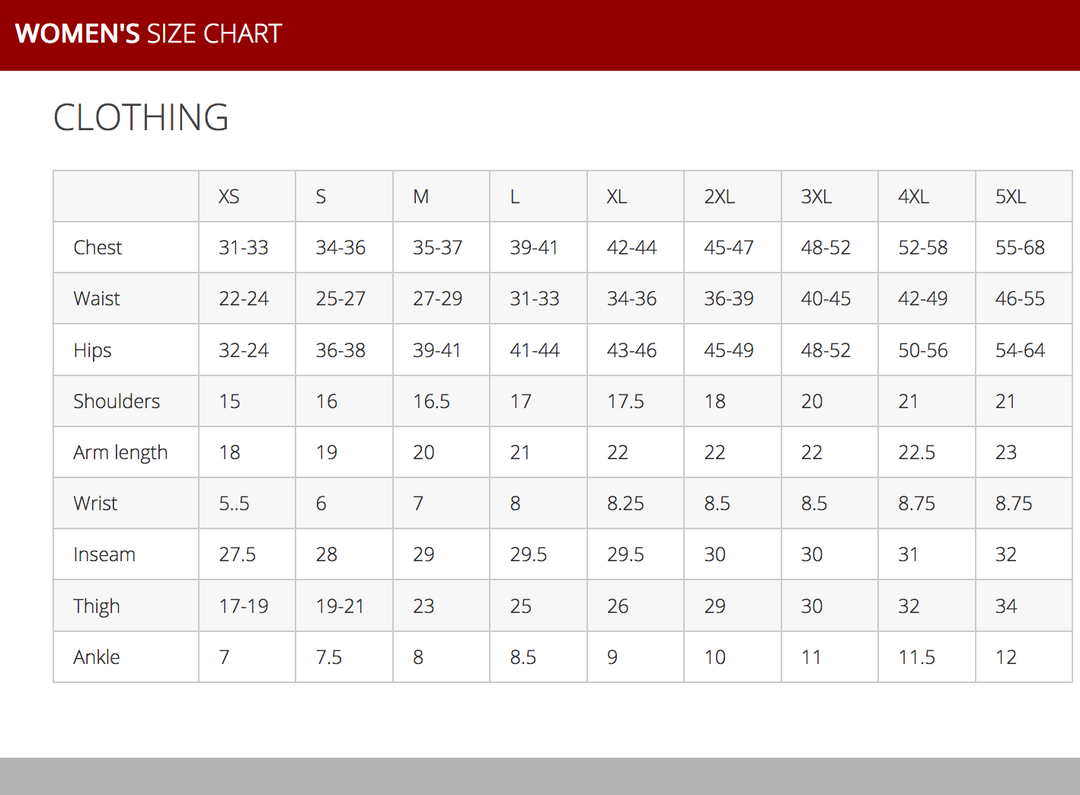Viewport: 1080px width, 795px height.
Task: Click the Shoulders row label
Action: 116,402
